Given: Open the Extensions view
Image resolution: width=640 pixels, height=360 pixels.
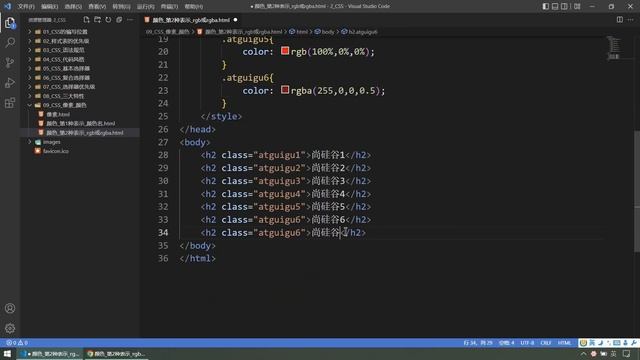Looking at the screenshot, I should point(10,102).
